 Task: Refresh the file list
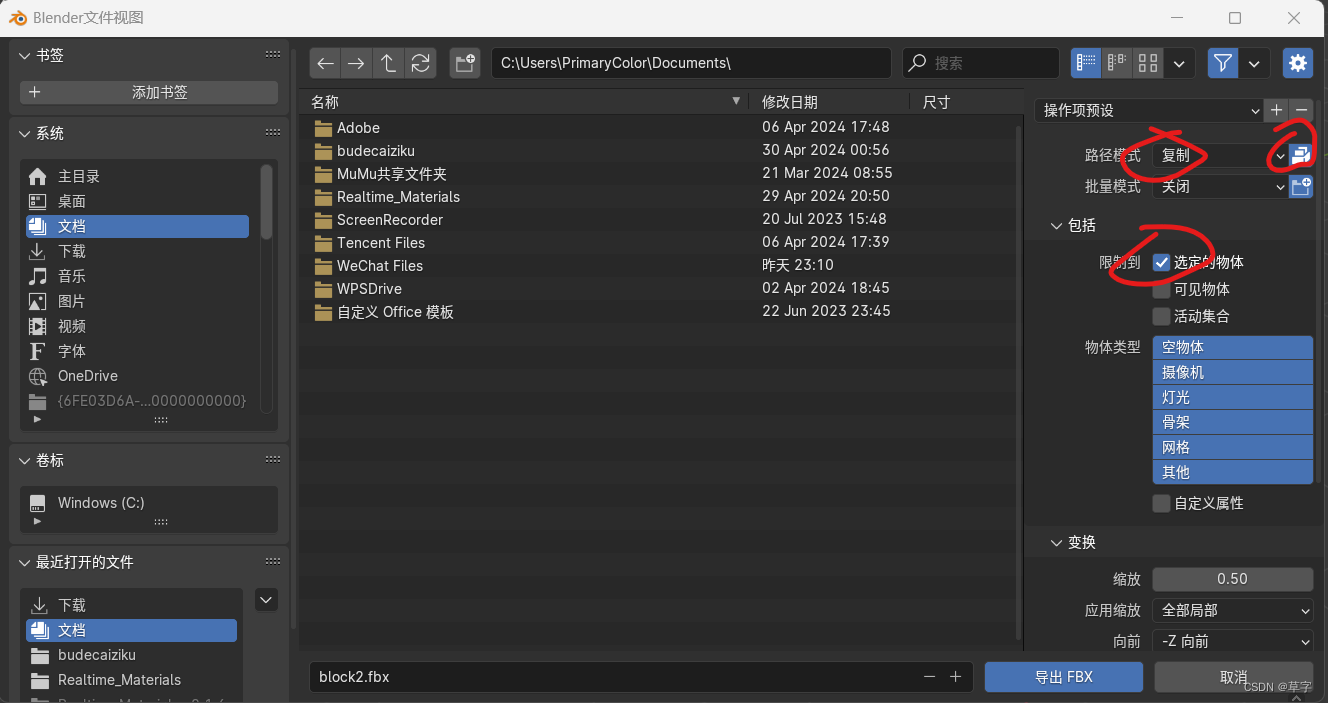point(420,63)
